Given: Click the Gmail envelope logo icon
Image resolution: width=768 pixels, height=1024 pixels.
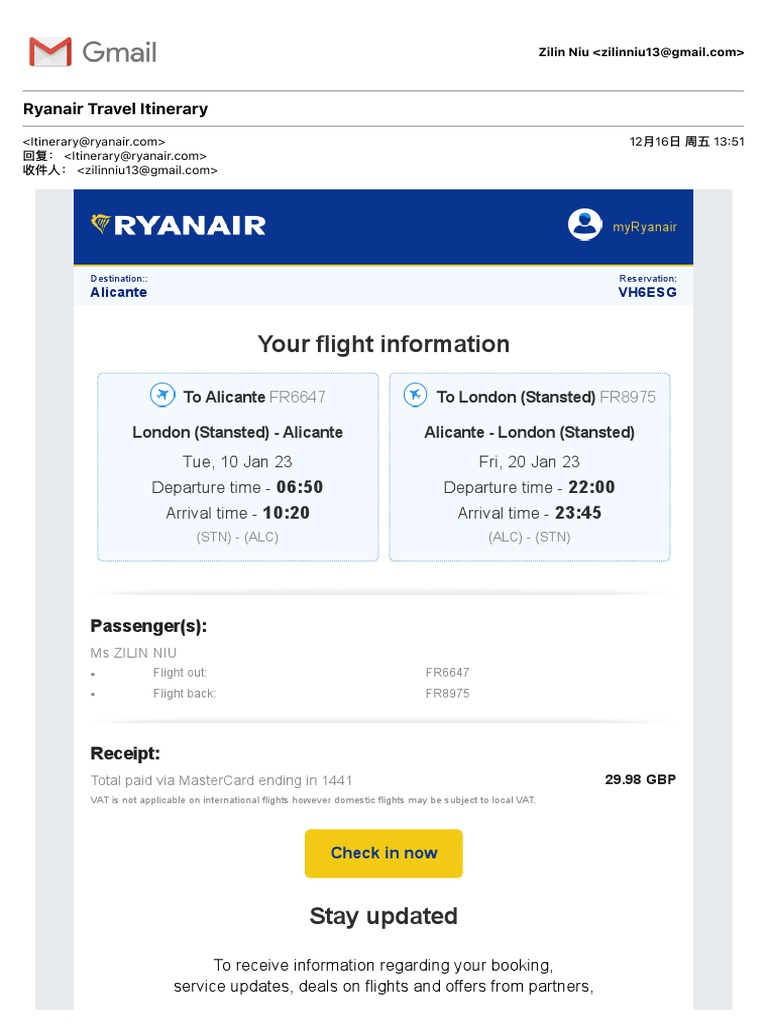Looking at the screenshot, I should pos(50,52).
